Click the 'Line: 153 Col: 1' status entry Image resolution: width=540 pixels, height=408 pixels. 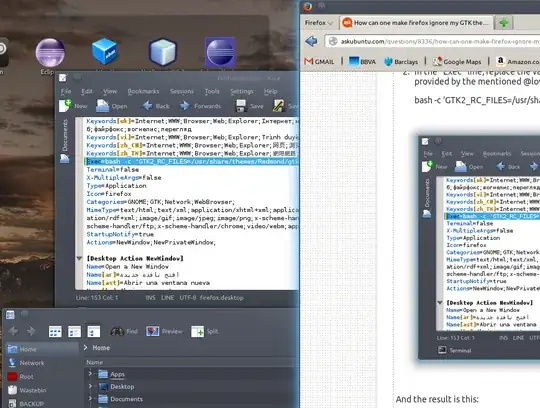97,297
